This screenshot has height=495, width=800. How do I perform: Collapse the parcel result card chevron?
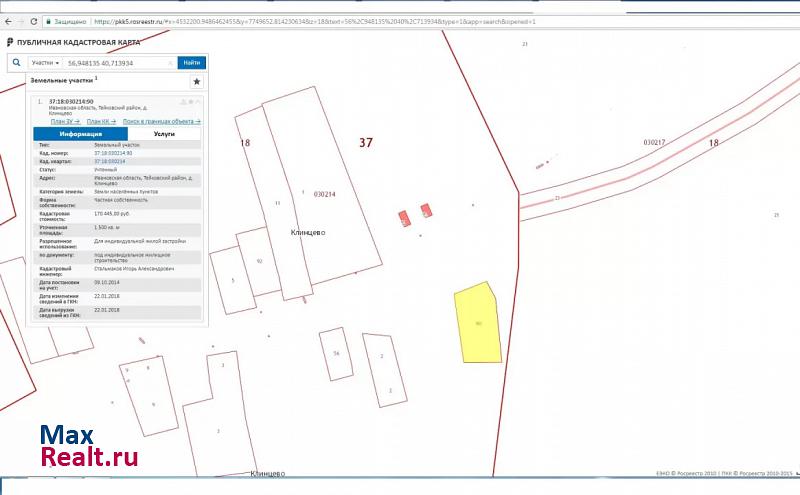click(198, 102)
